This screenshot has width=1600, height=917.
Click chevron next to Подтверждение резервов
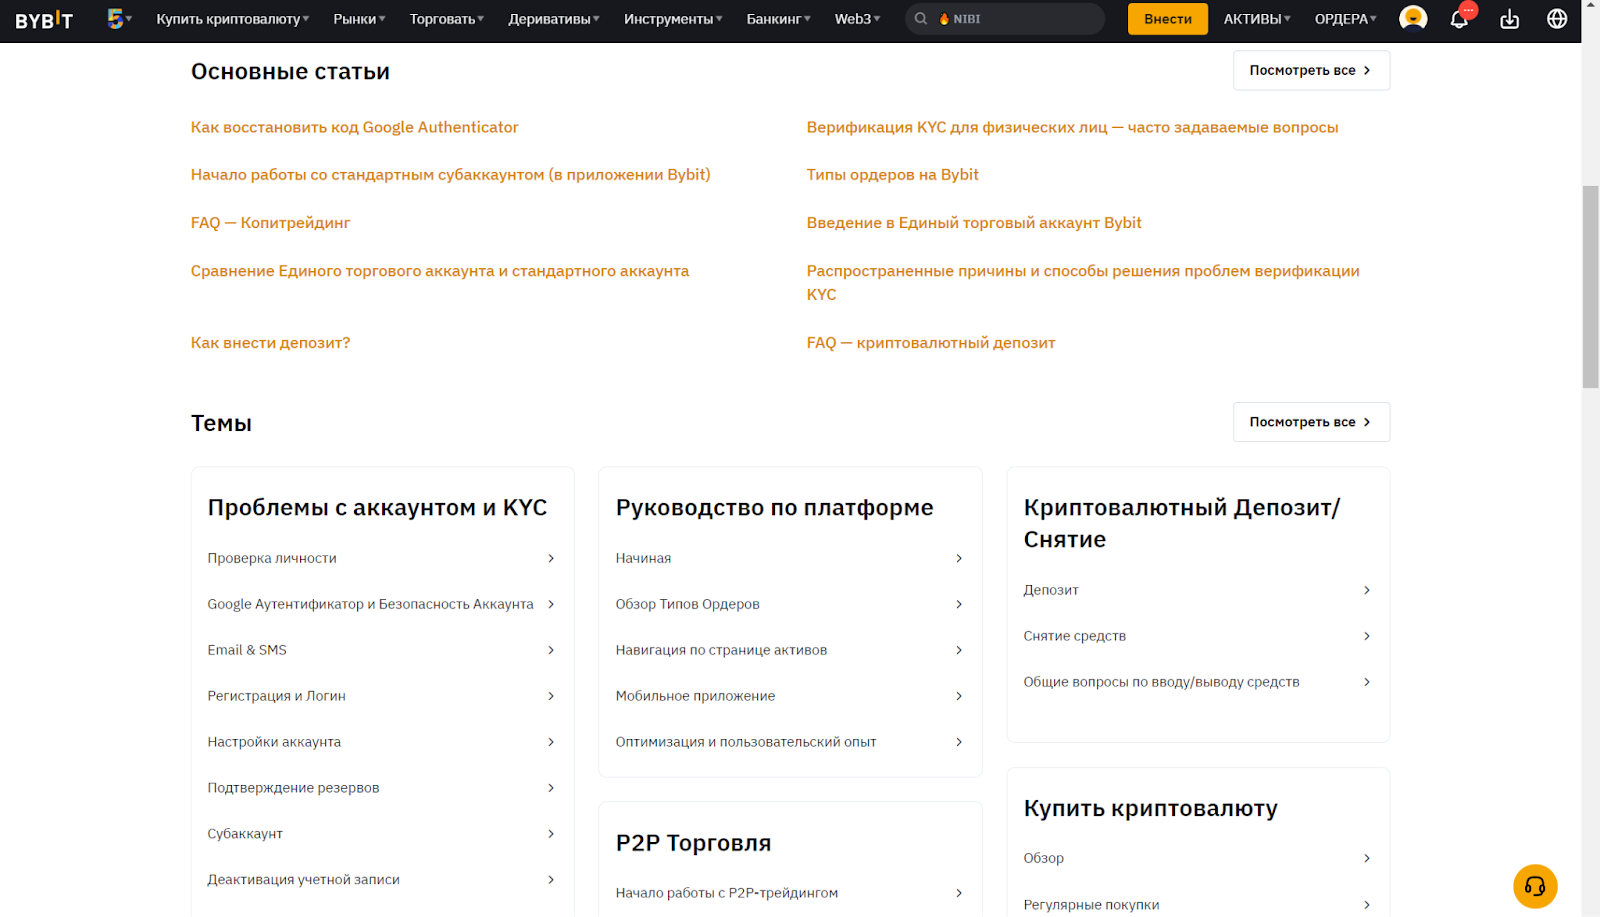[551, 788]
